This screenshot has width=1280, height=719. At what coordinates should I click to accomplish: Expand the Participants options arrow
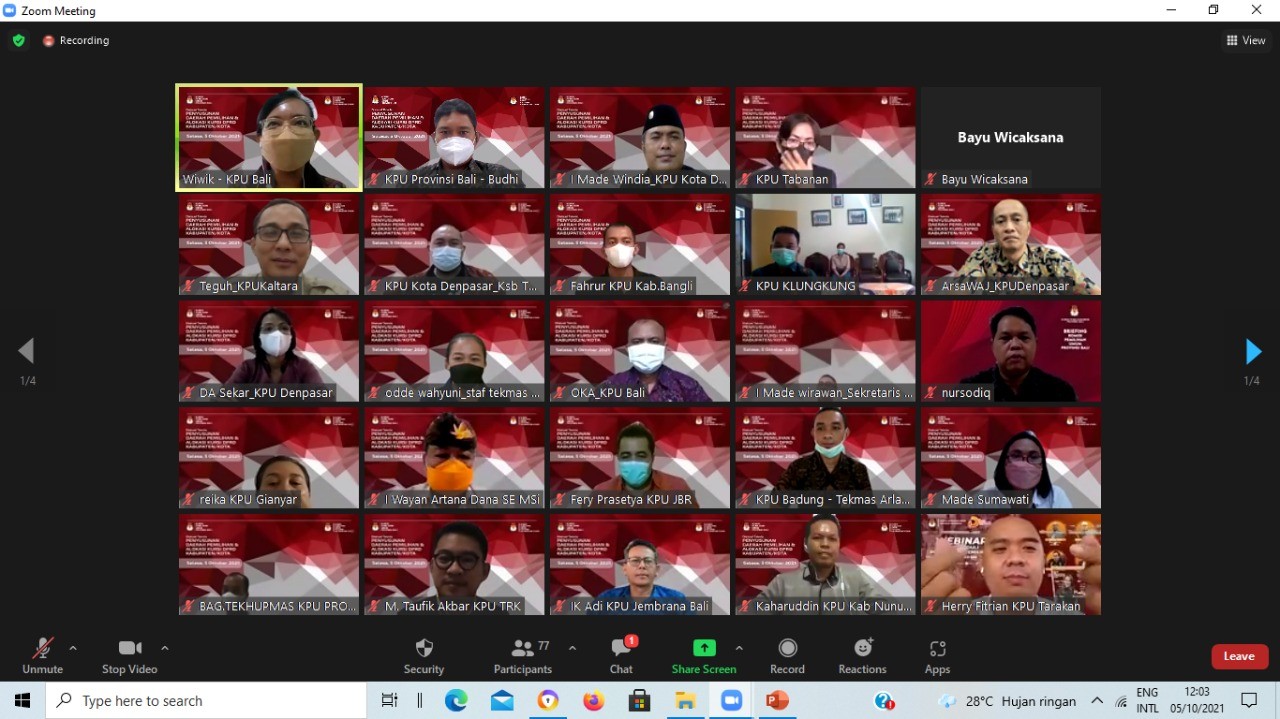[572, 648]
